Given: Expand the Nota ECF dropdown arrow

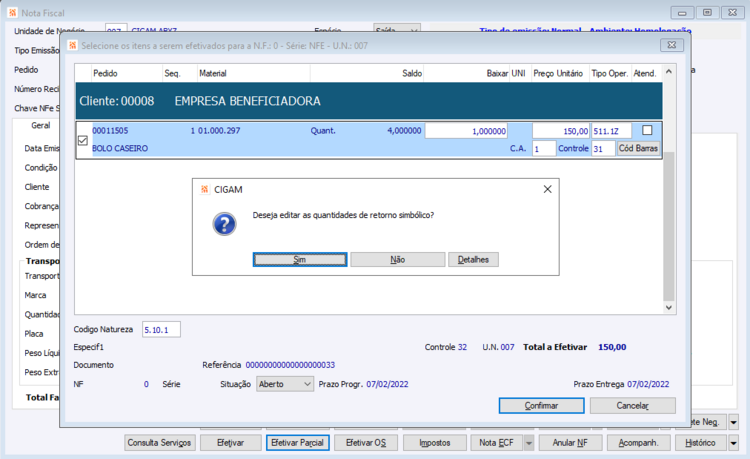Looking at the screenshot, I should pyautogui.click(x=529, y=443).
